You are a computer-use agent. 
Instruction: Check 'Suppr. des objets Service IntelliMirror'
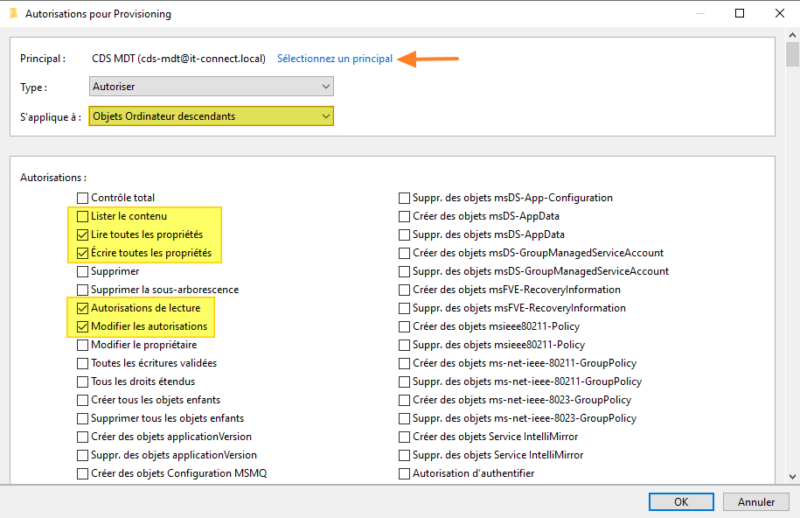[x=404, y=455]
